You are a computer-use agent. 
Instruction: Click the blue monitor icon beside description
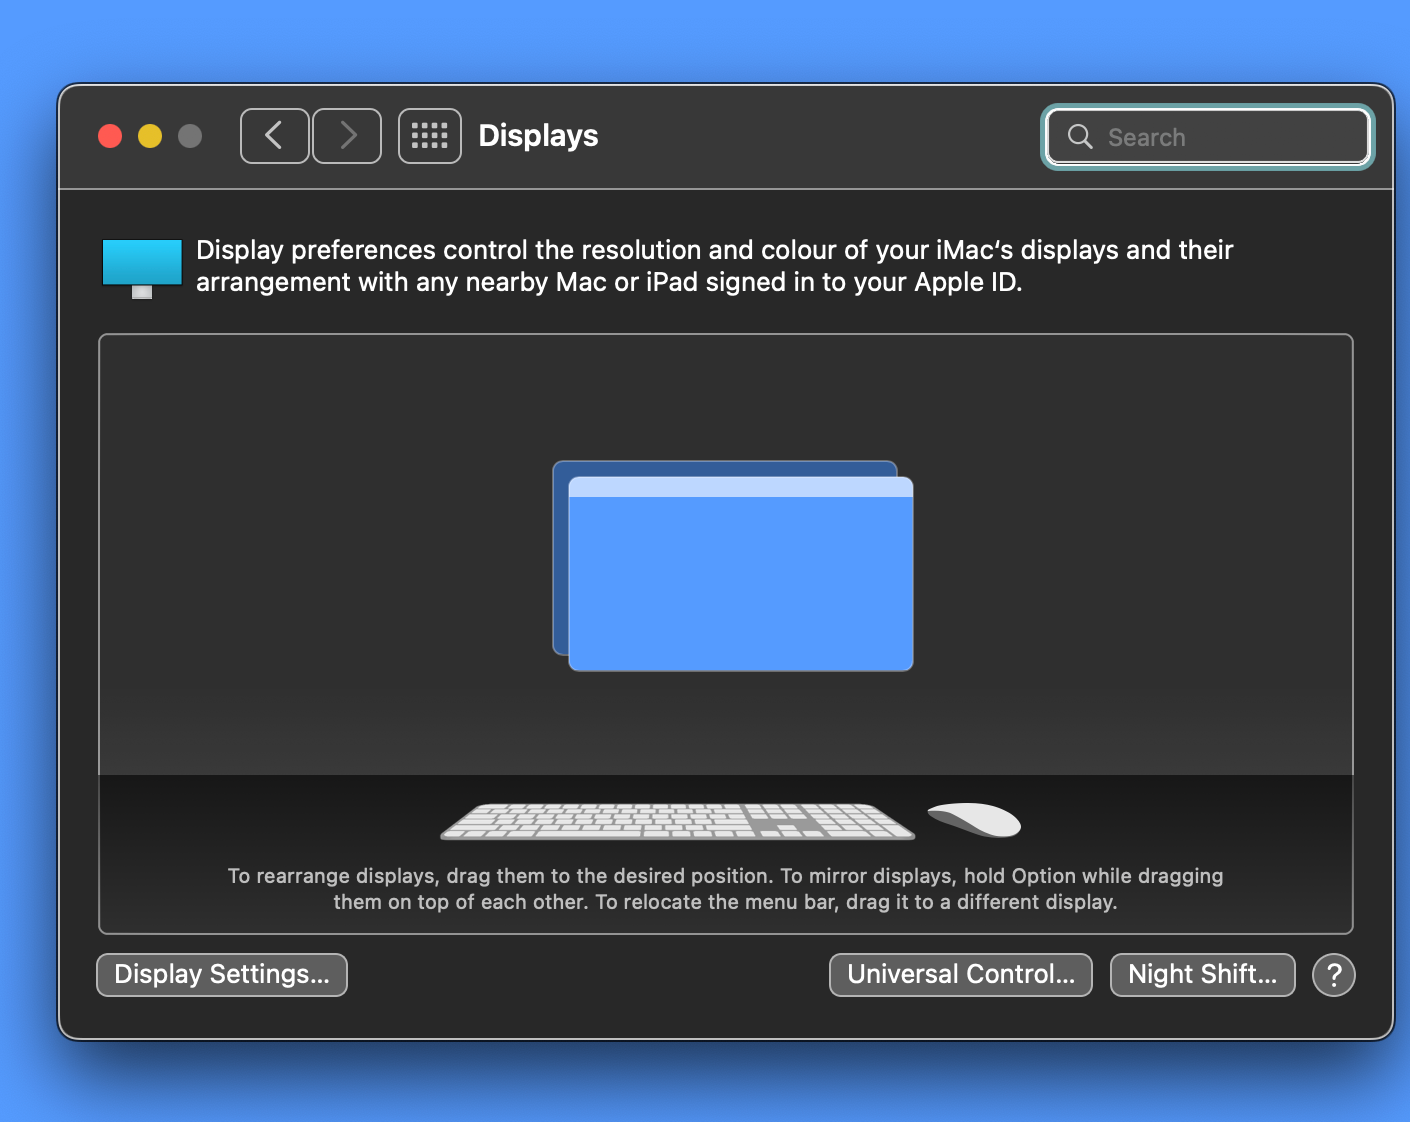(x=142, y=266)
